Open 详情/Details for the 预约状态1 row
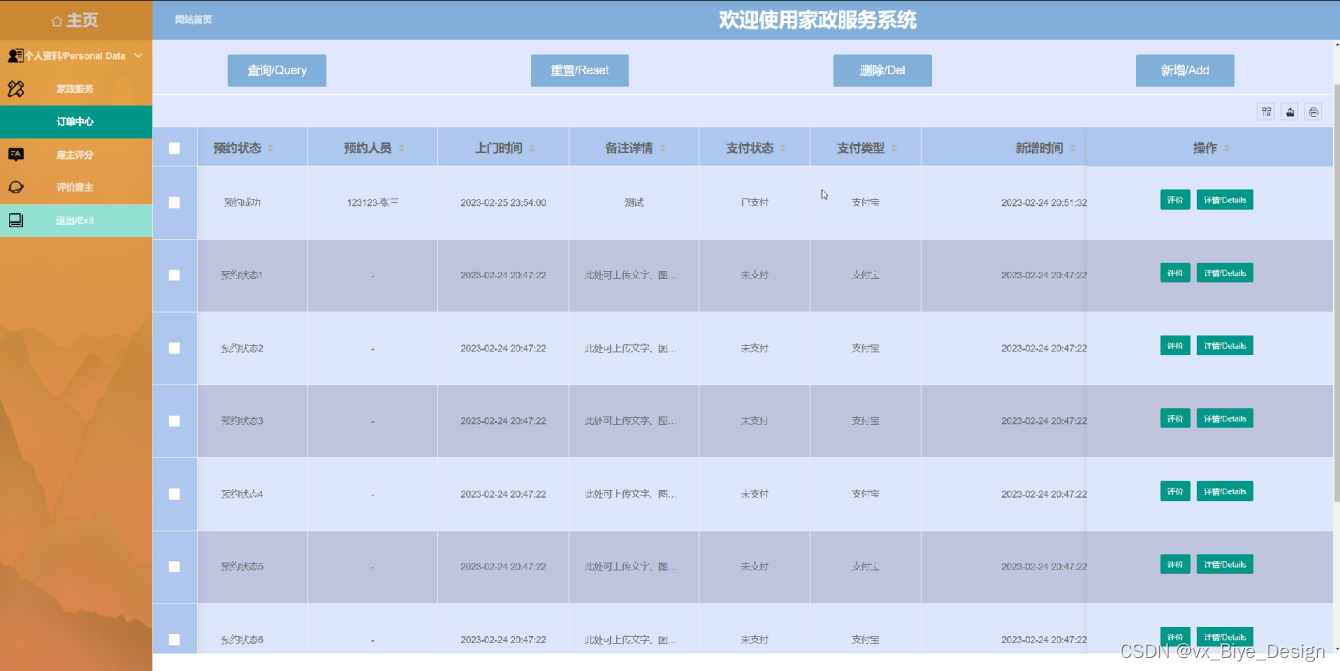Screen dimensions: 1340x671 [1225, 273]
